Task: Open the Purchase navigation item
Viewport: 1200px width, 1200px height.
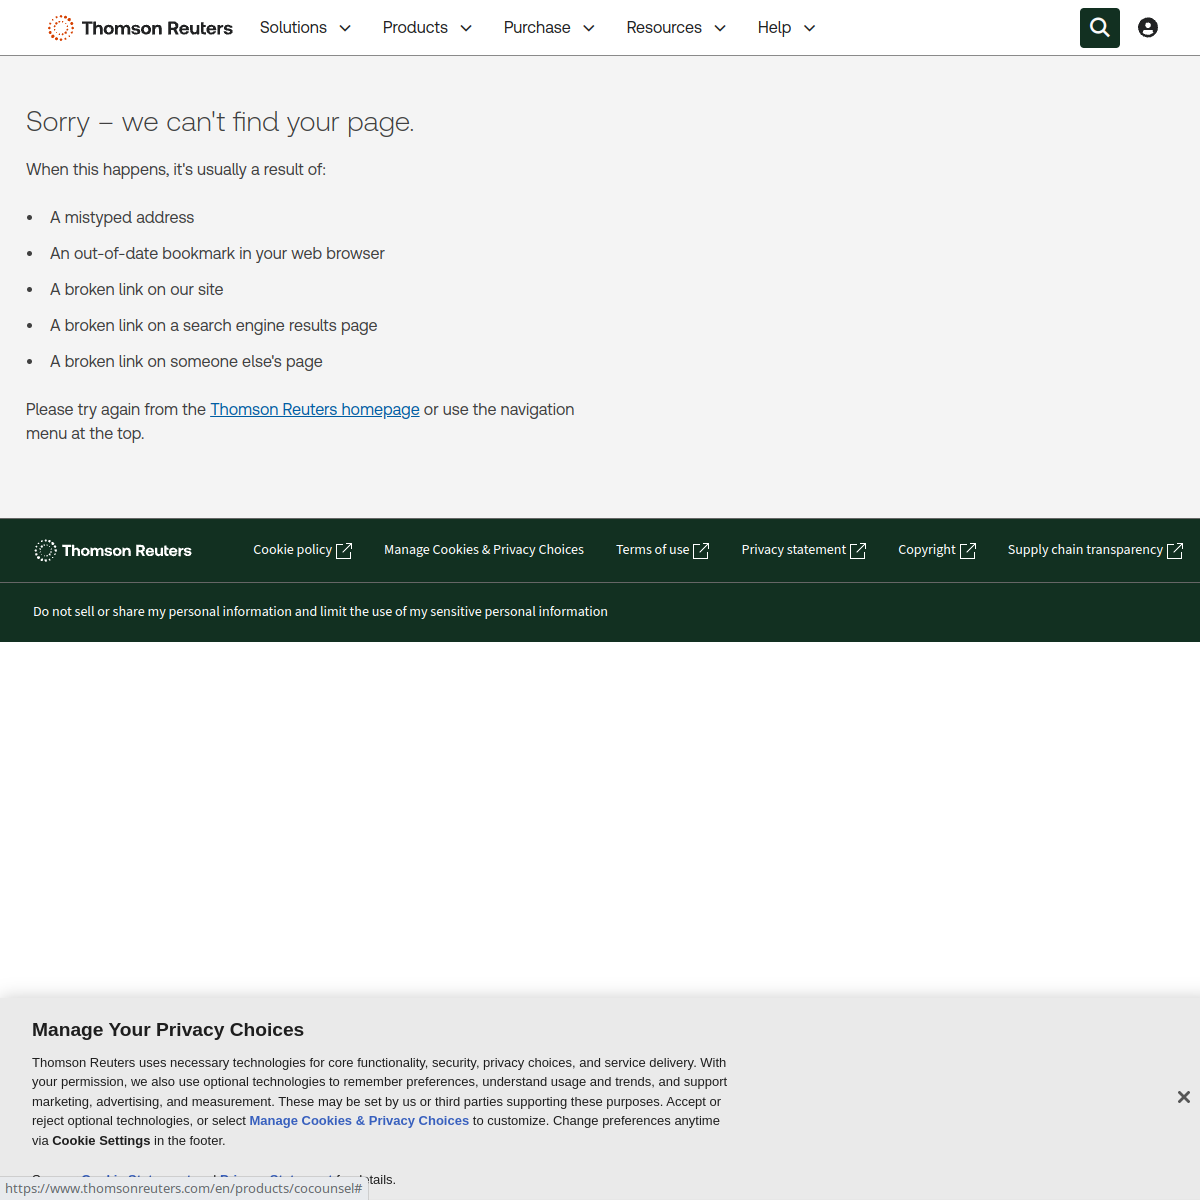Action: 537,28
